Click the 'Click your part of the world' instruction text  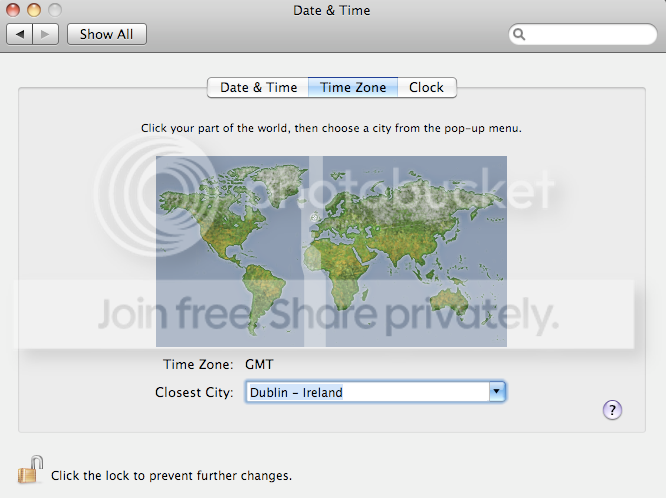[331, 128]
